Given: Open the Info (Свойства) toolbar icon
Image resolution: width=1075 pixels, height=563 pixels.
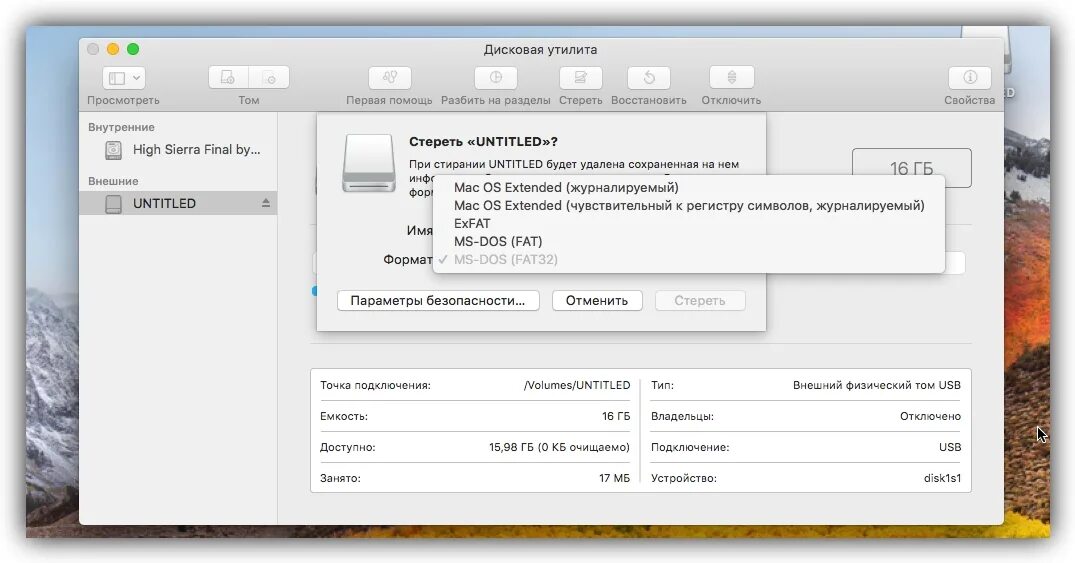Looking at the screenshot, I should [x=969, y=78].
